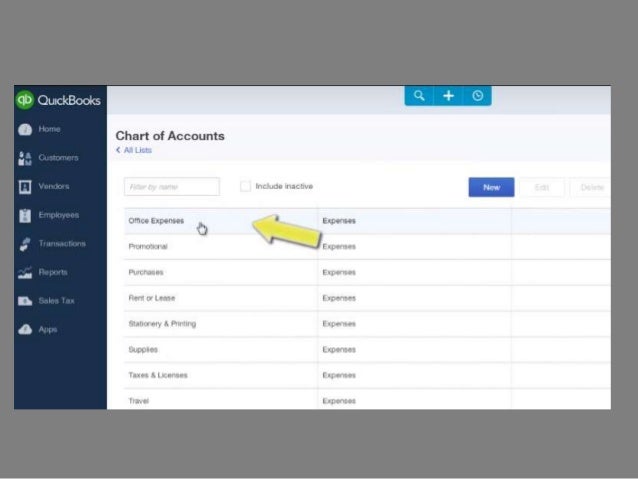Screen dimensions: 638x479
Task: Select the Taxes & Licenses account
Action: click(367, 375)
